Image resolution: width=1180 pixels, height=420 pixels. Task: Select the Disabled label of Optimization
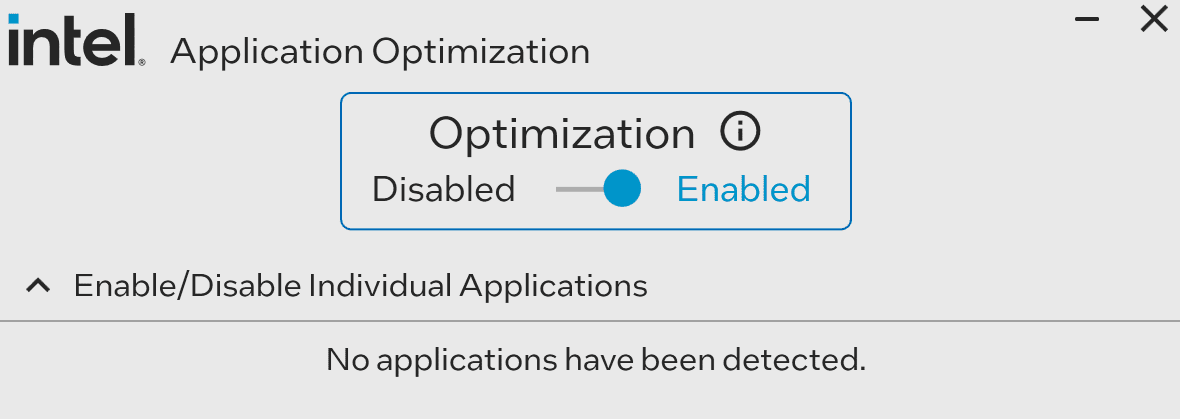443,189
